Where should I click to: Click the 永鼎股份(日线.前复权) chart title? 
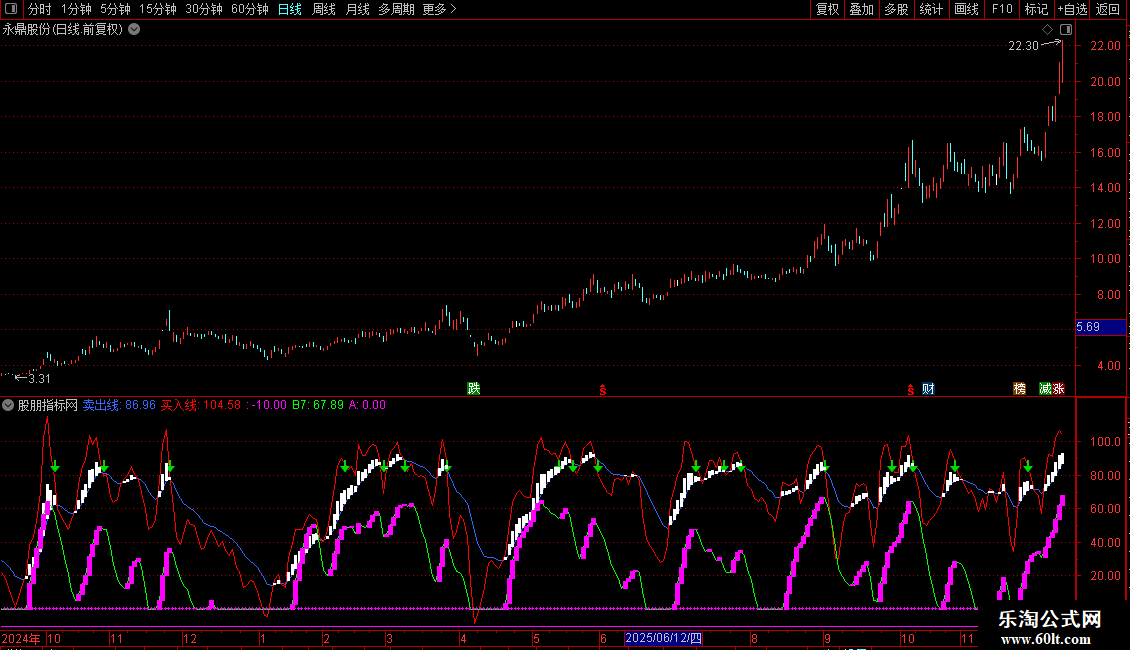click(x=63, y=30)
